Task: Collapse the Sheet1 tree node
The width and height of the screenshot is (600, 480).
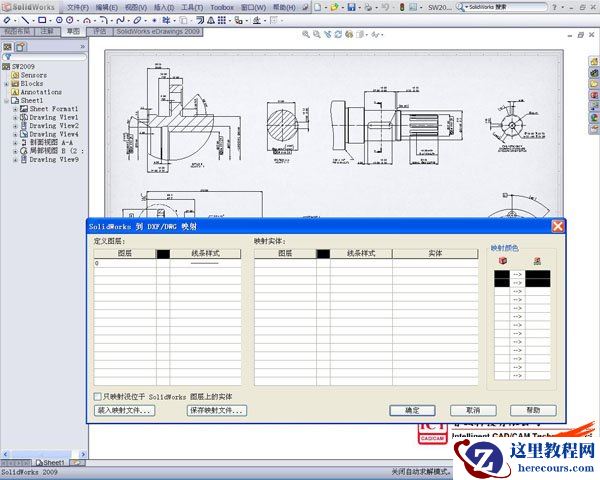Action: coord(6,100)
